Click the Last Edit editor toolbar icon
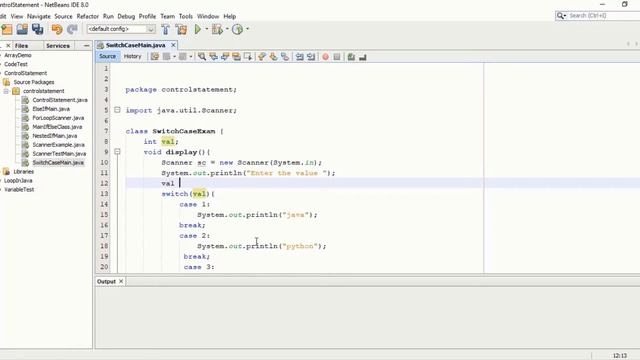The width and height of the screenshot is (640, 360). [155, 57]
